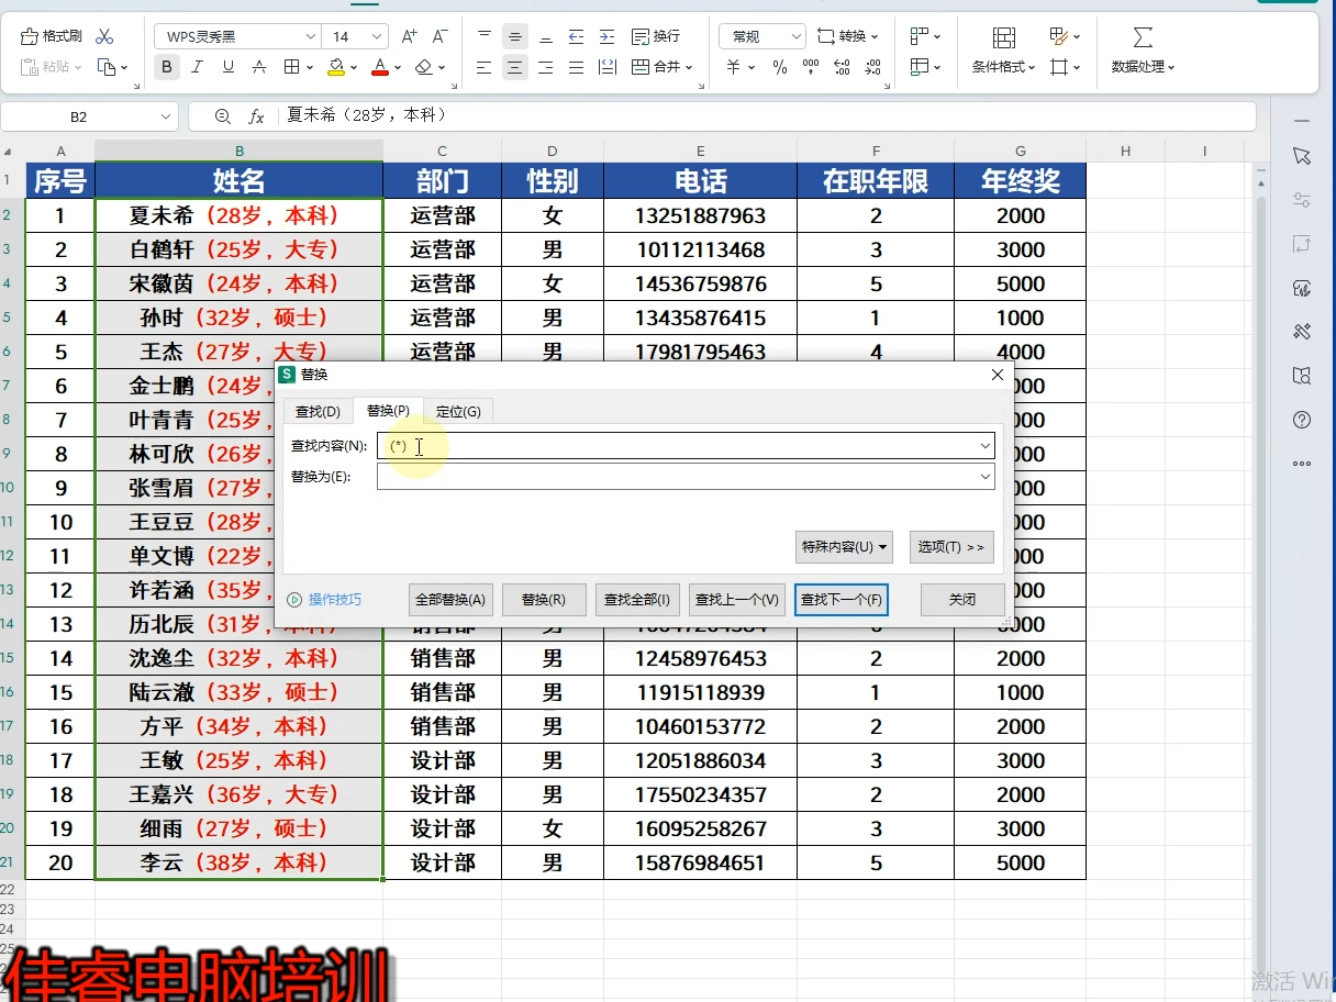Click the Copy icon in clipboard group

pyautogui.click(x=106, y=67)
